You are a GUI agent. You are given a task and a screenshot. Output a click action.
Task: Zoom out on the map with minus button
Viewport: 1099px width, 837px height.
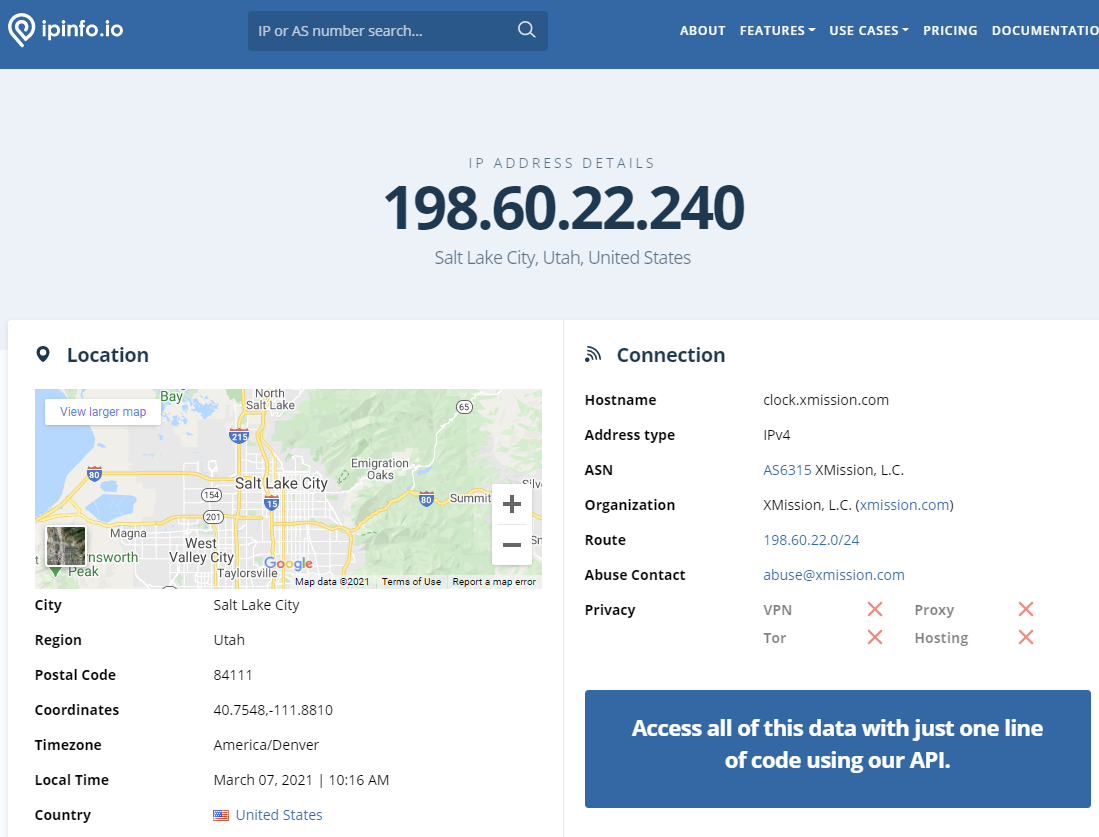pos(511,545)
